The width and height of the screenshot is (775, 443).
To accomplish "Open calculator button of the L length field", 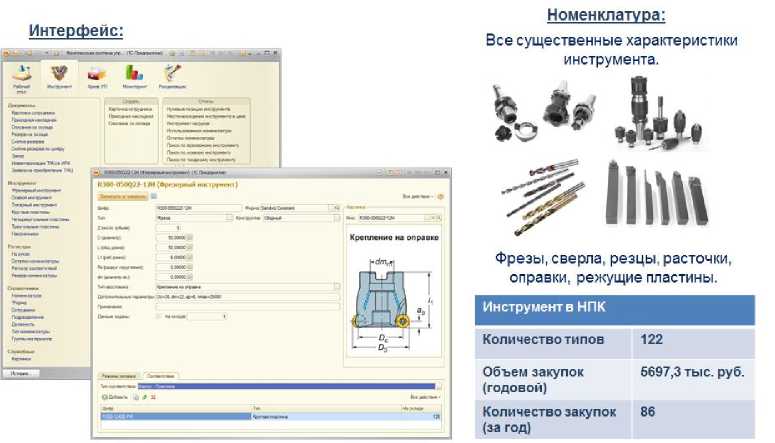I will tap(190, 247).
